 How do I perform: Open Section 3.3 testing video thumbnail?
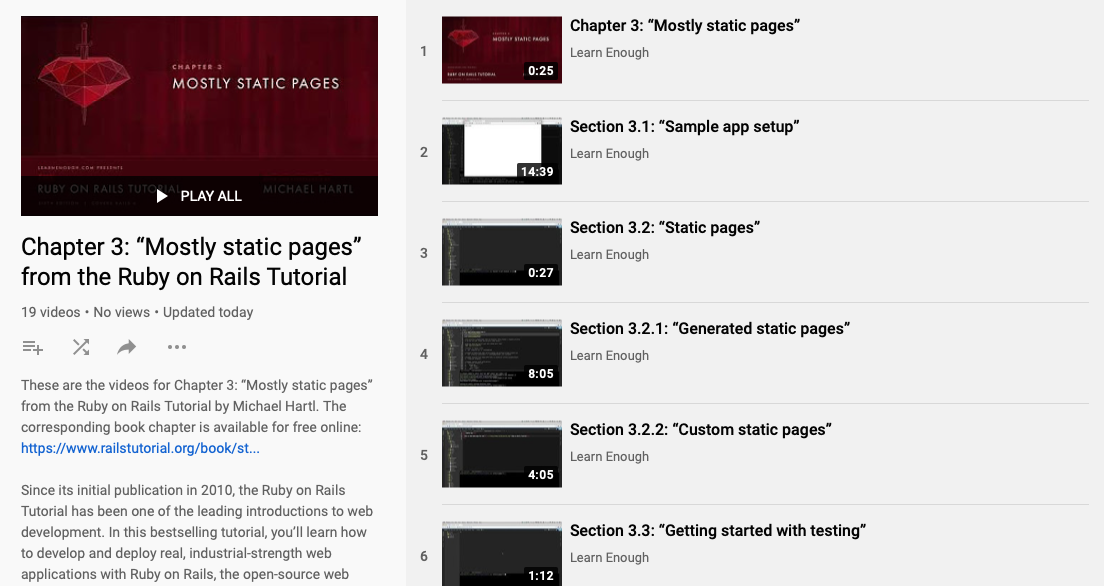click(x=501, y=553)
